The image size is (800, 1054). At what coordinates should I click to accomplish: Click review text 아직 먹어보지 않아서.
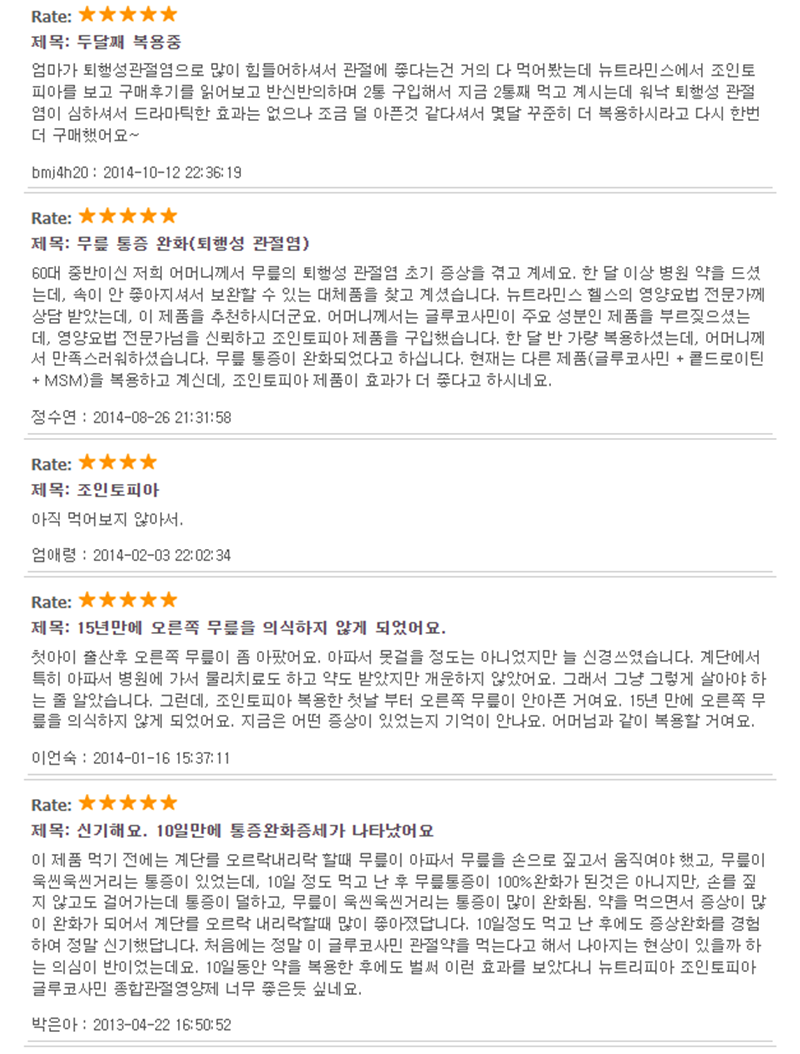pyautogui.click(x=107, y=520)
